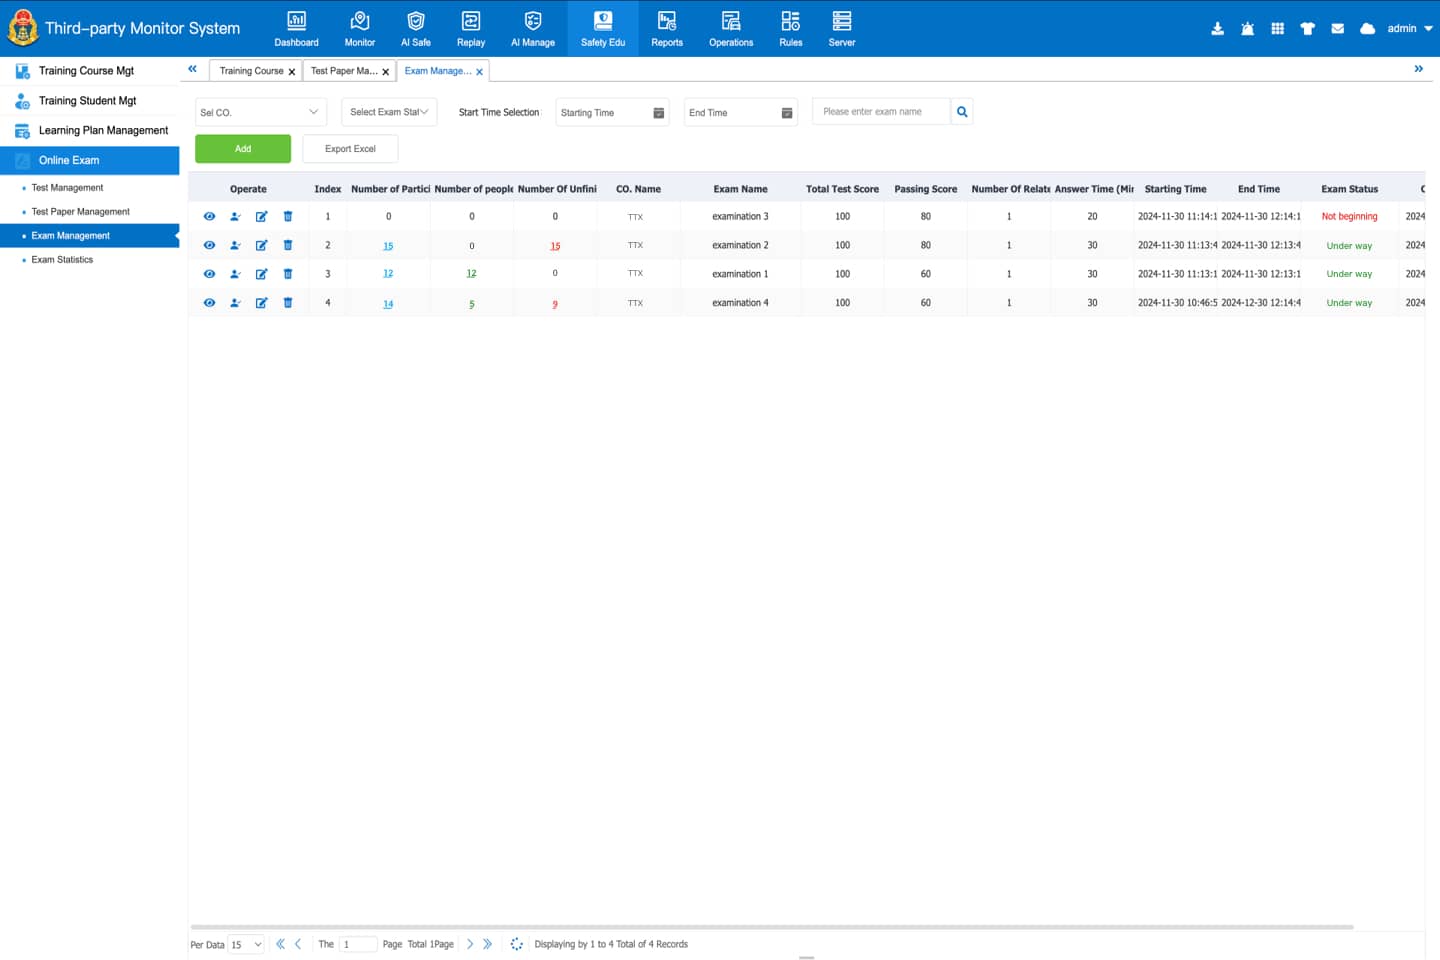
Task: Refresh the table with reload icon
Action: 516,944
